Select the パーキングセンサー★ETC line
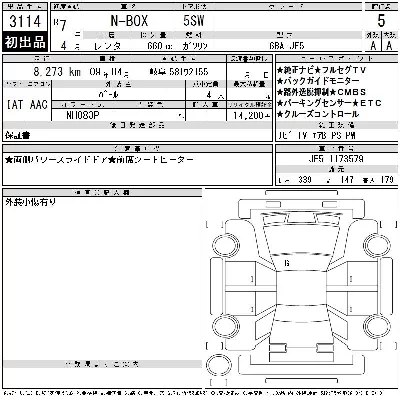This screenshot has height=400, width=400. (329, 103)
